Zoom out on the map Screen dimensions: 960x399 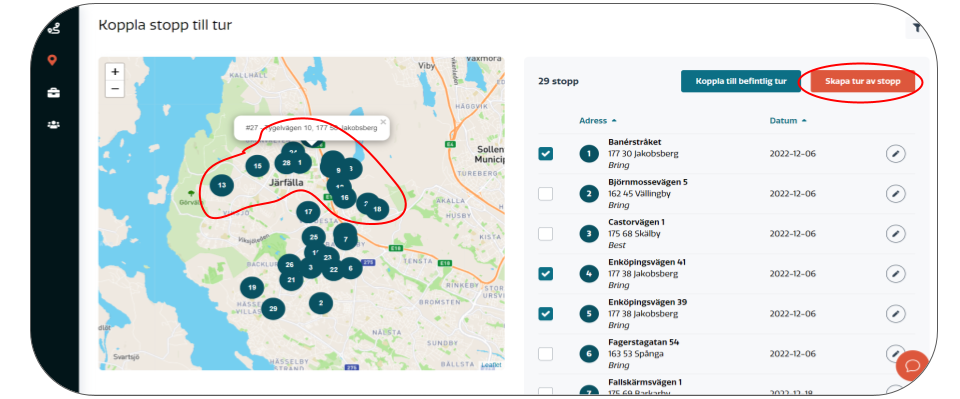(114, 88)
